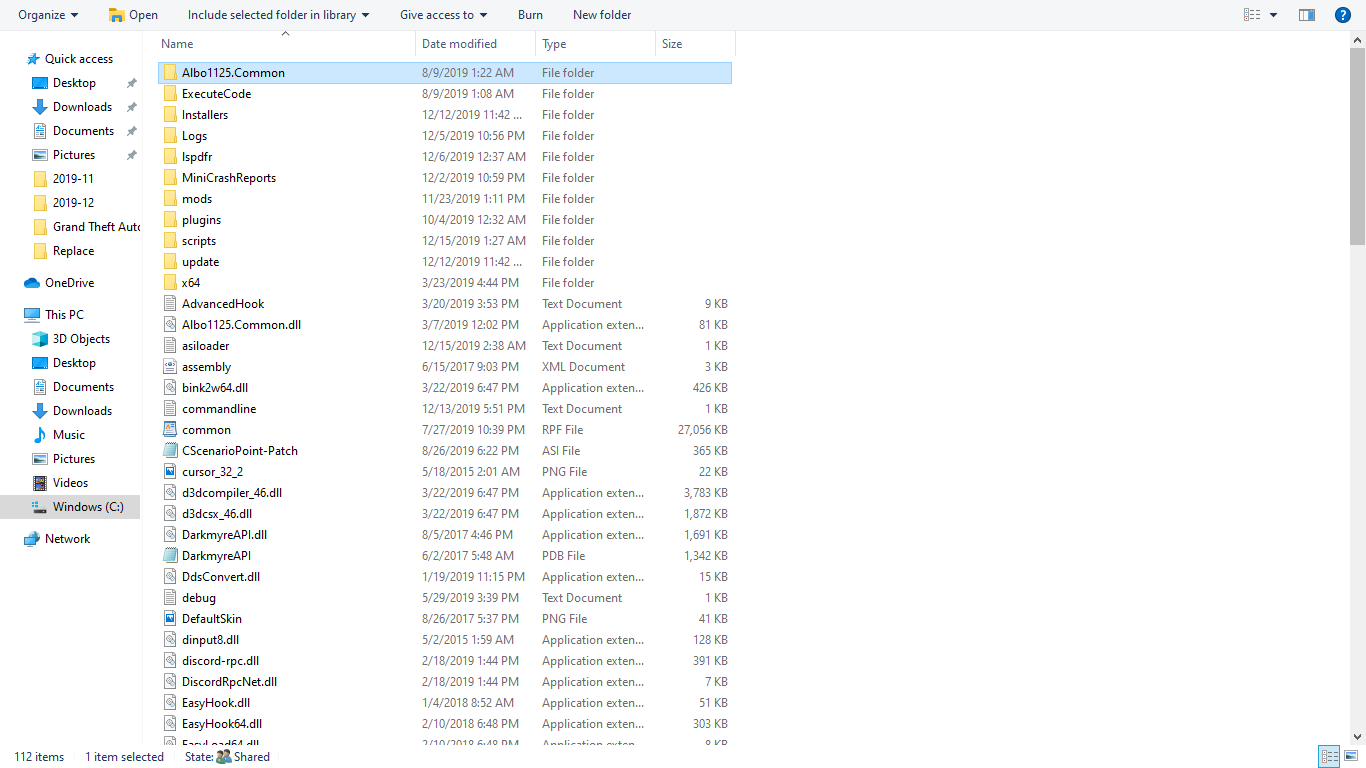Select the Installers folder

pos(205,115)
